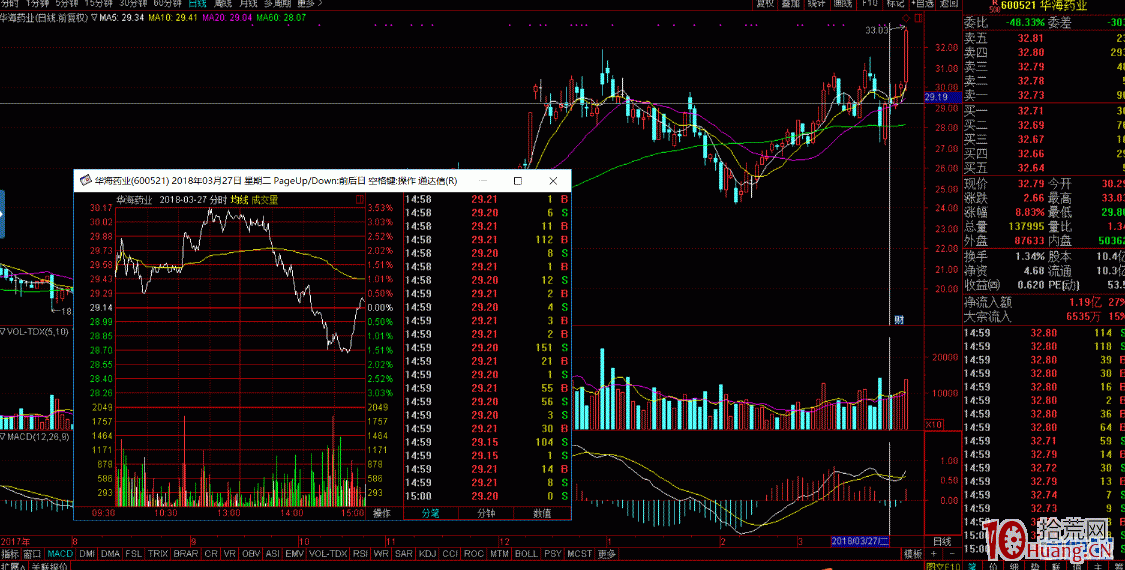This screenshot has height=570, width=1125.
Task: Click the 成交量 label in intraday chart
Action: [x=265, y=200]
